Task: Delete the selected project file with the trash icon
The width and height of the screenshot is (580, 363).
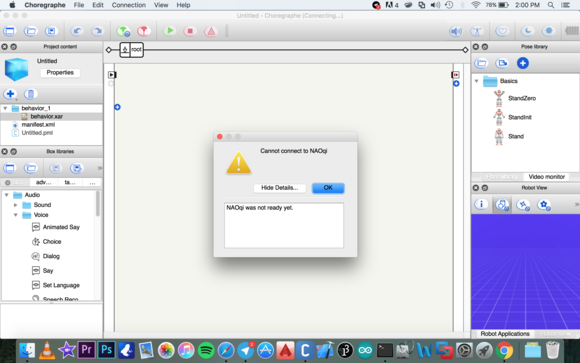Action: (31, 94)
